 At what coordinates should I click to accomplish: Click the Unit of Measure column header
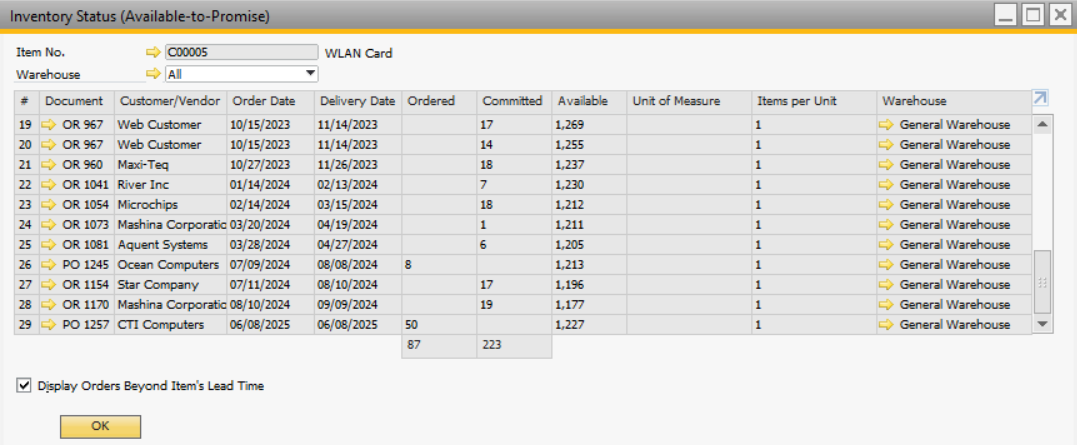pos(689,101)
